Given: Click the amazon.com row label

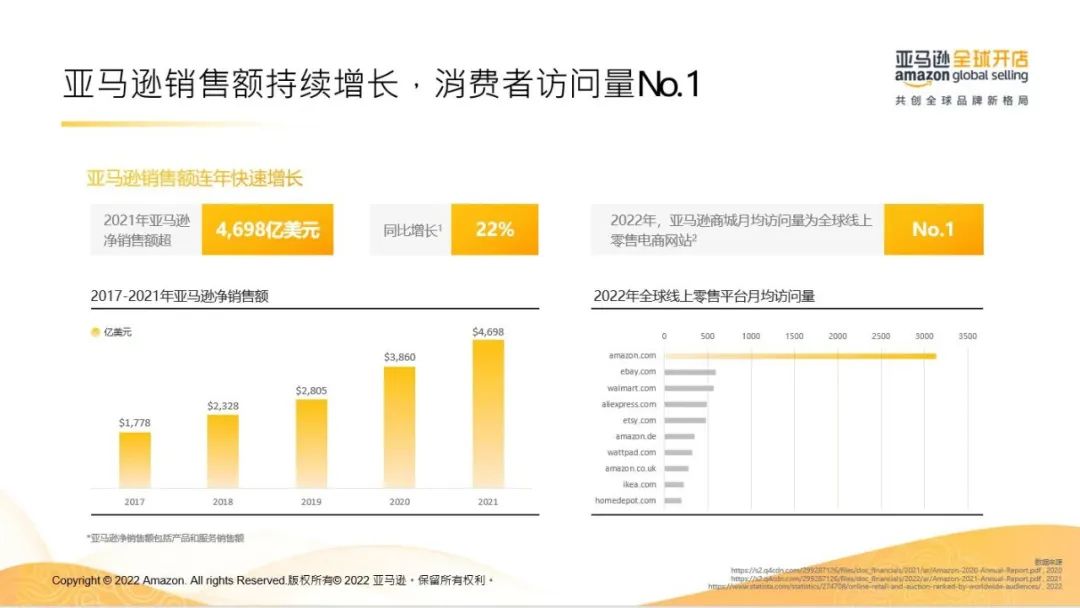Looking at the screenshot, I should [x=632, y=356].
